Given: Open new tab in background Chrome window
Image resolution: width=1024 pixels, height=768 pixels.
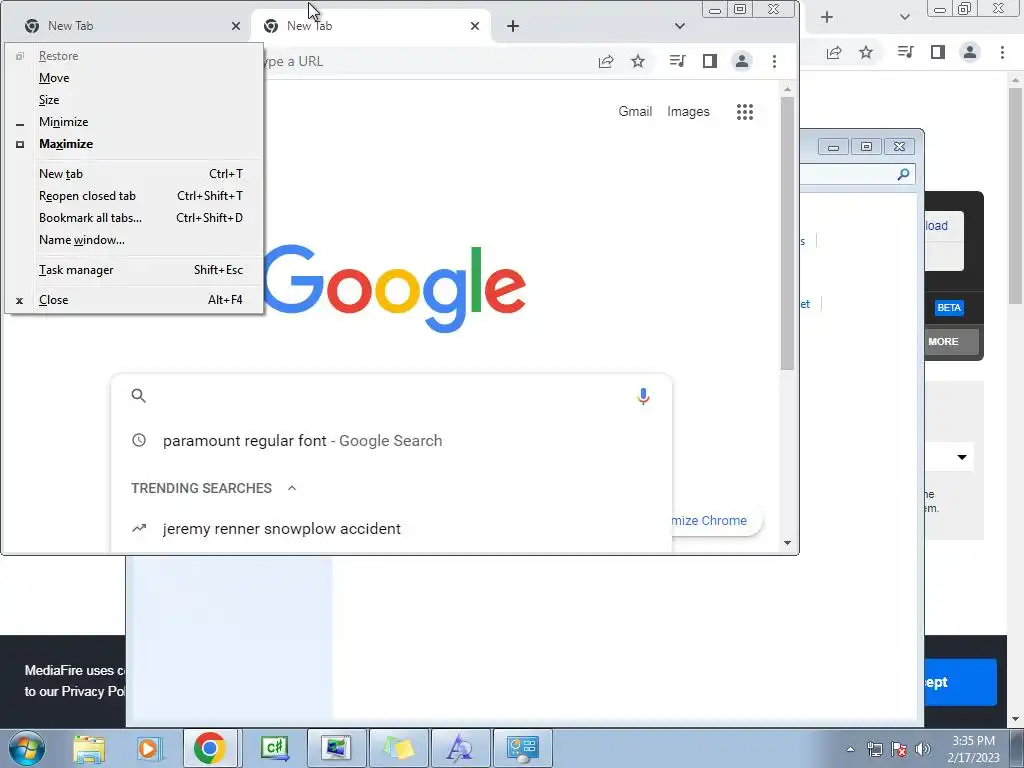Looking at the screenshot, I should 827,17.
